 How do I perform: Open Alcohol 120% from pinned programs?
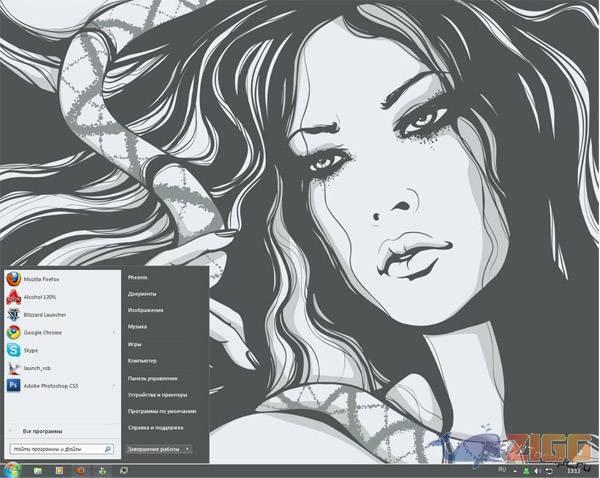tap(40, 297)
